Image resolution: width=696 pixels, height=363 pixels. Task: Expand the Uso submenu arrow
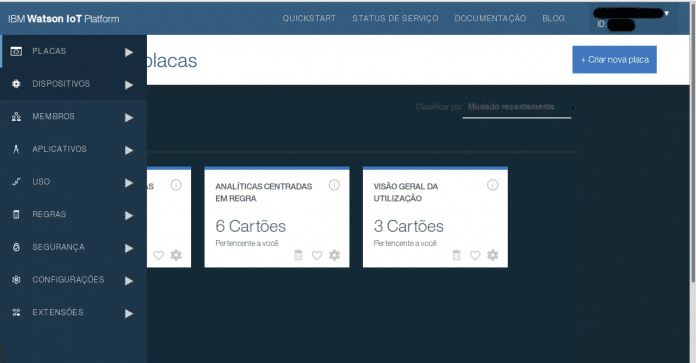129,183
